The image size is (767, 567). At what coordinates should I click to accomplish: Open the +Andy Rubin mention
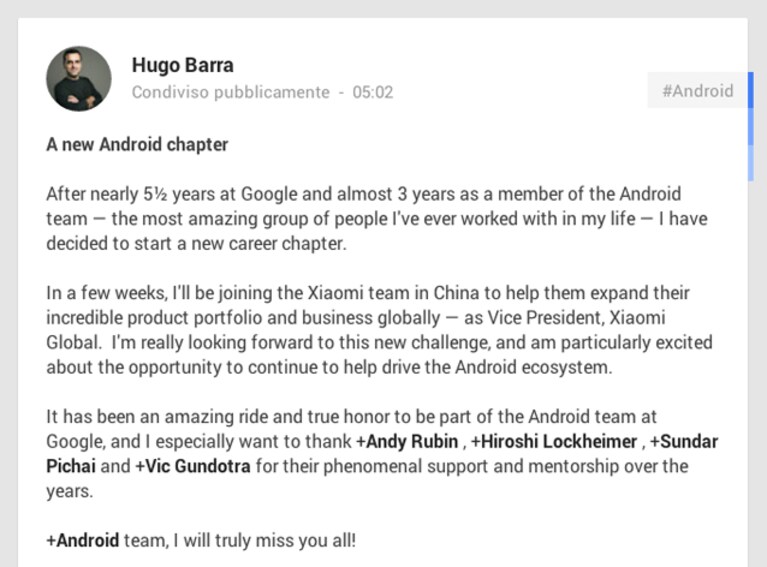click(x=407, y=441)
